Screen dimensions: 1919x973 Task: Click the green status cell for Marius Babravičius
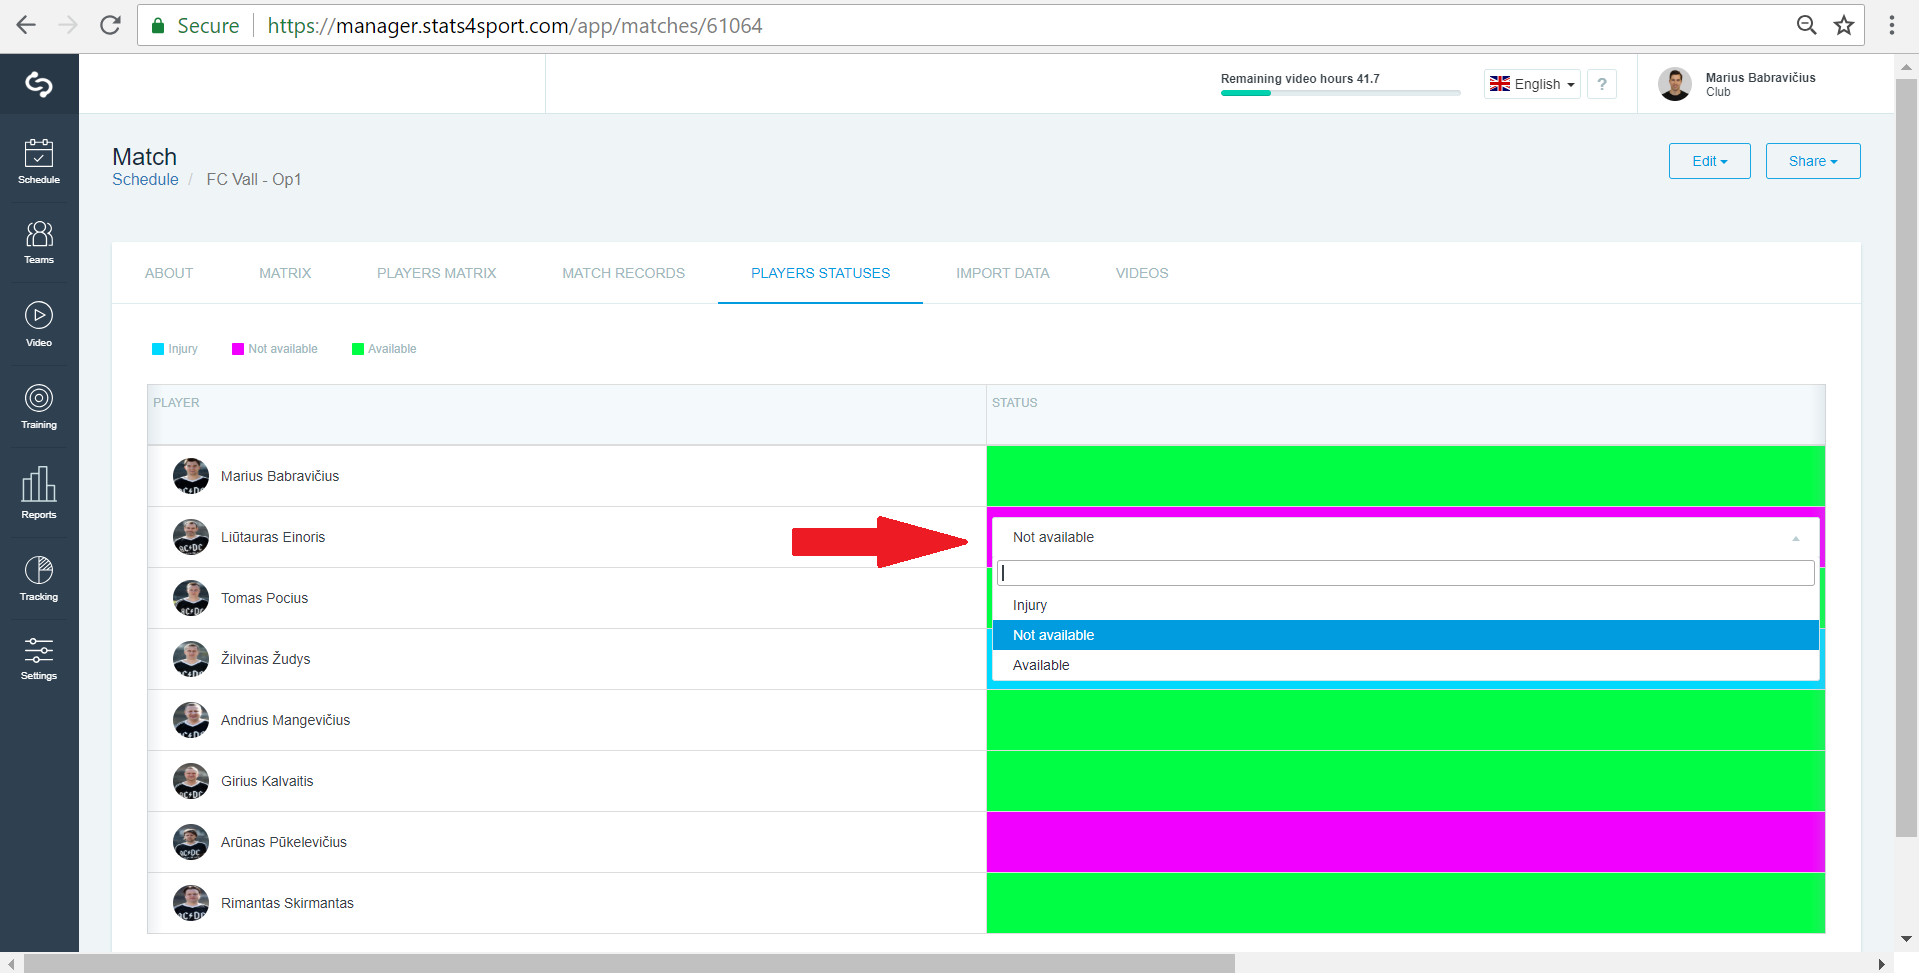tap(1406, 476)
